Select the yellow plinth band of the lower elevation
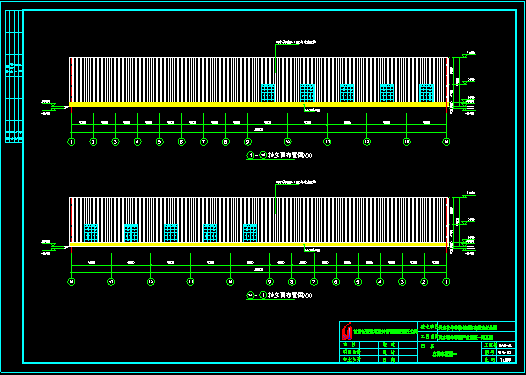Image resolution: width=526 pixels, height=375 pixels. 258,245
